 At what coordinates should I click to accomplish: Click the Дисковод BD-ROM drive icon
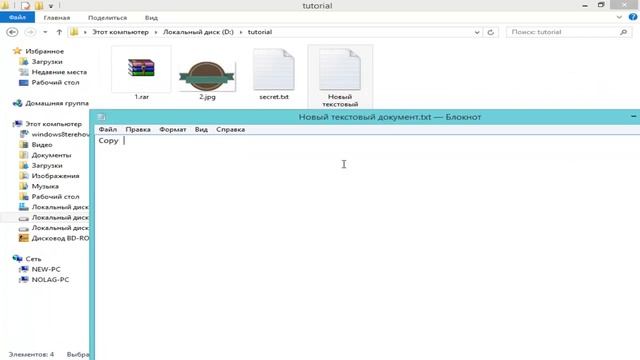pyautogui.click(x=24, y=238)
